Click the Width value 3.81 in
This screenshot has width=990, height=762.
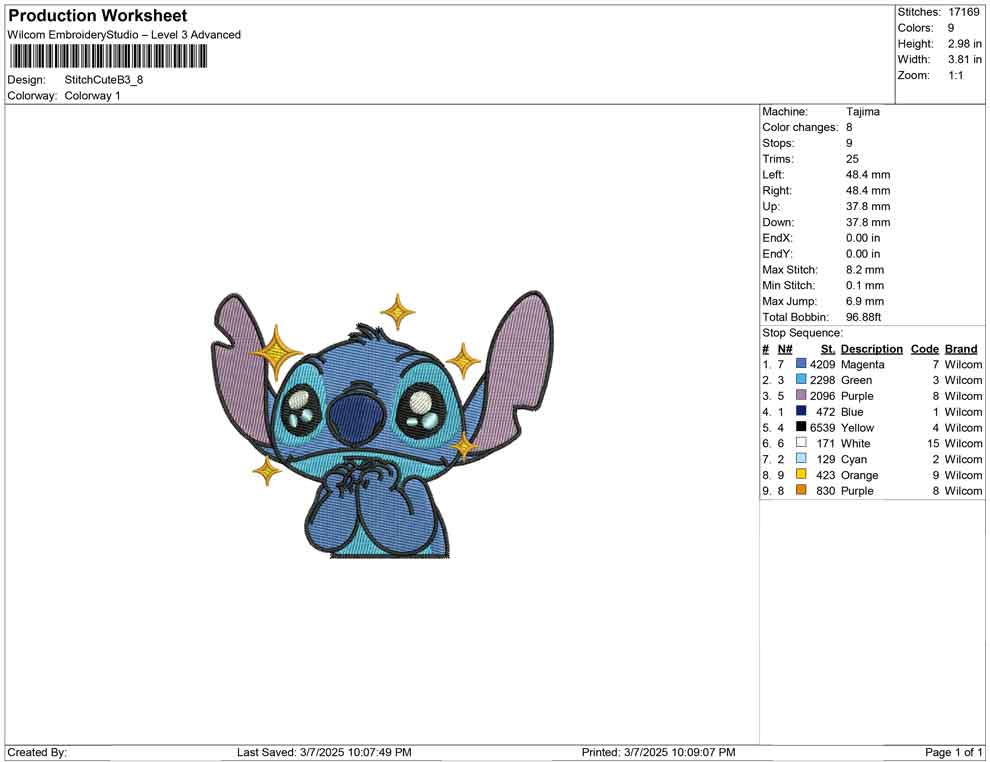point(964,59)
